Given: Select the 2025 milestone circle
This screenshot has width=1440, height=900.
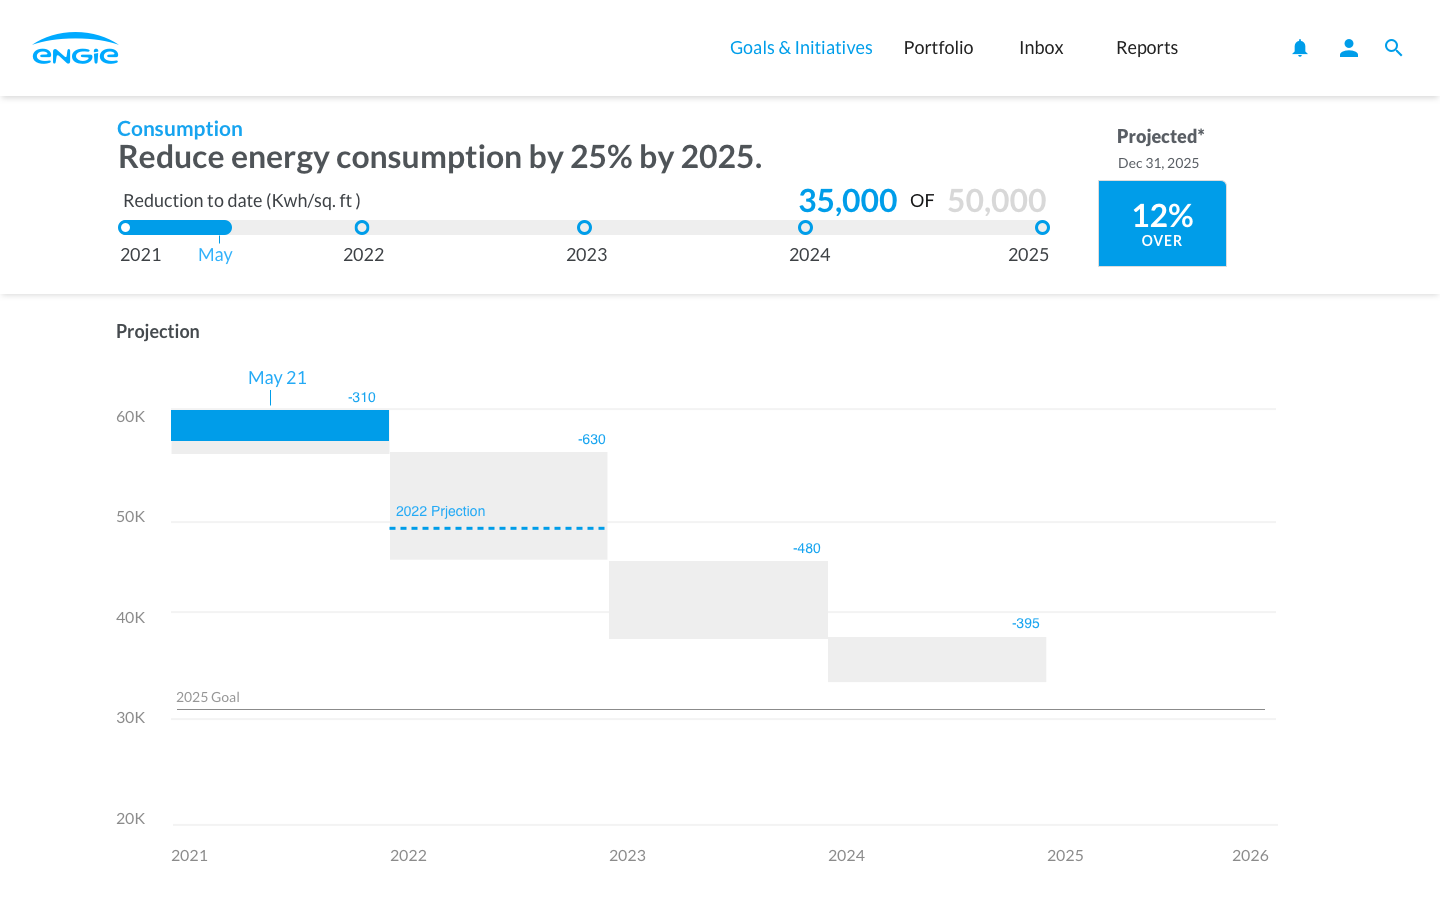Looking at the screenshot, I should [1042, 228].
